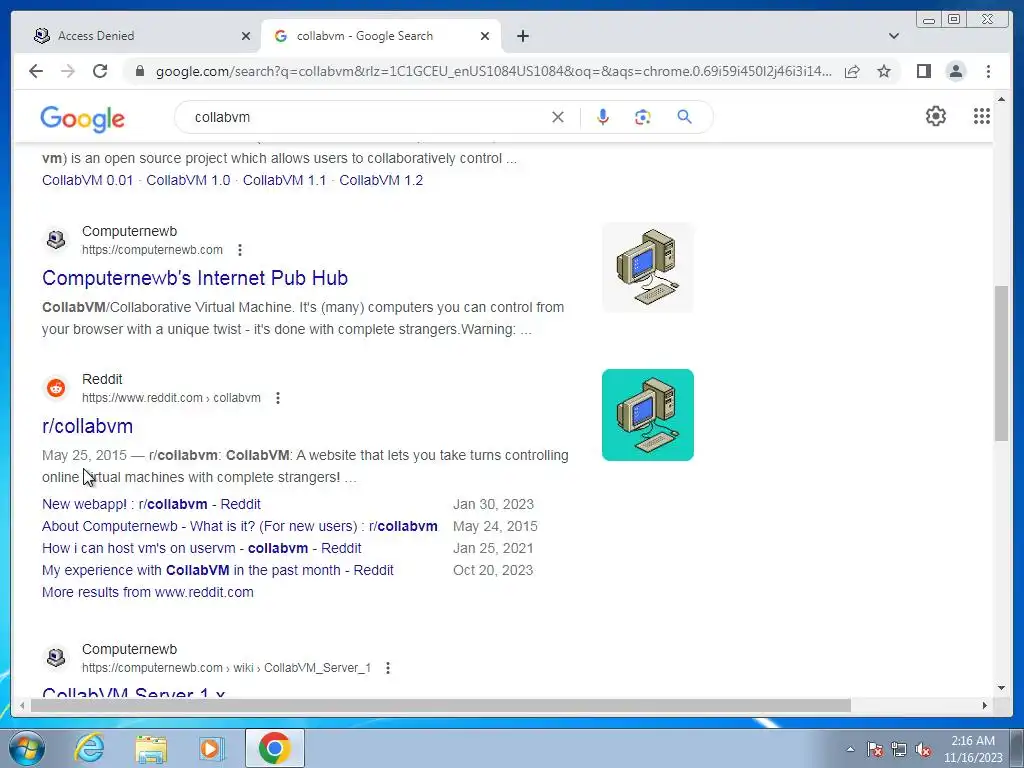Open the Windows Start menu orb
This screenshot has height=768, width=1024.
[27, 748]
